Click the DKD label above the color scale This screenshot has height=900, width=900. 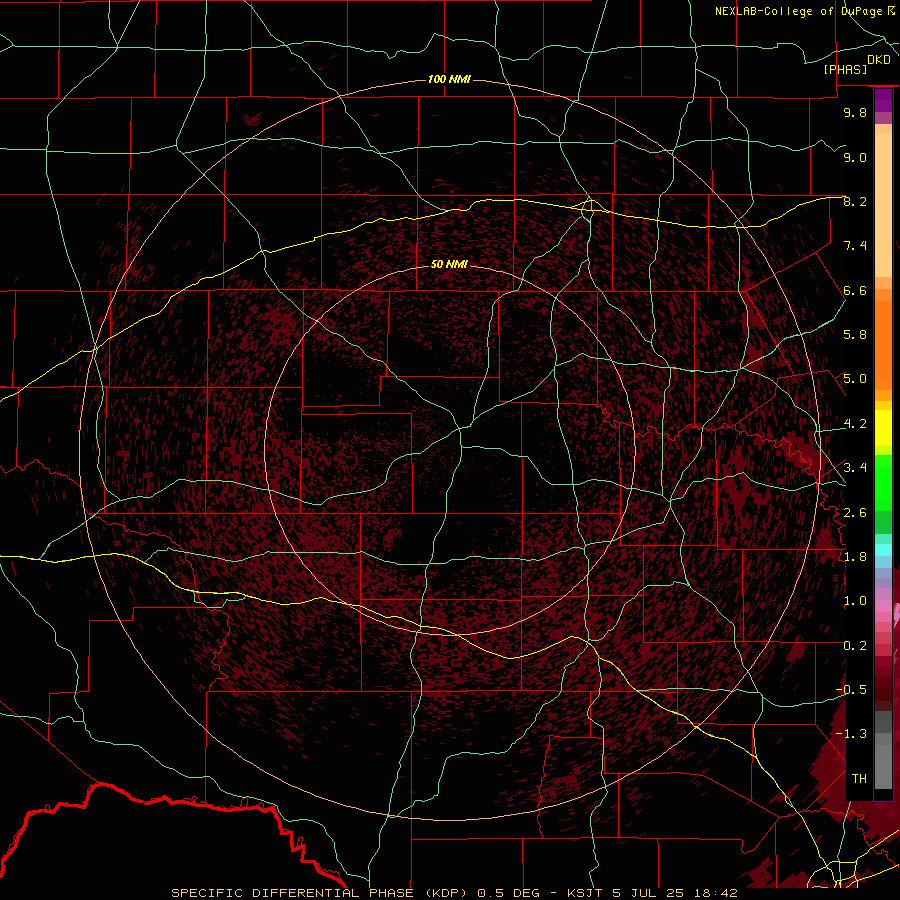[x=879, y=60]
